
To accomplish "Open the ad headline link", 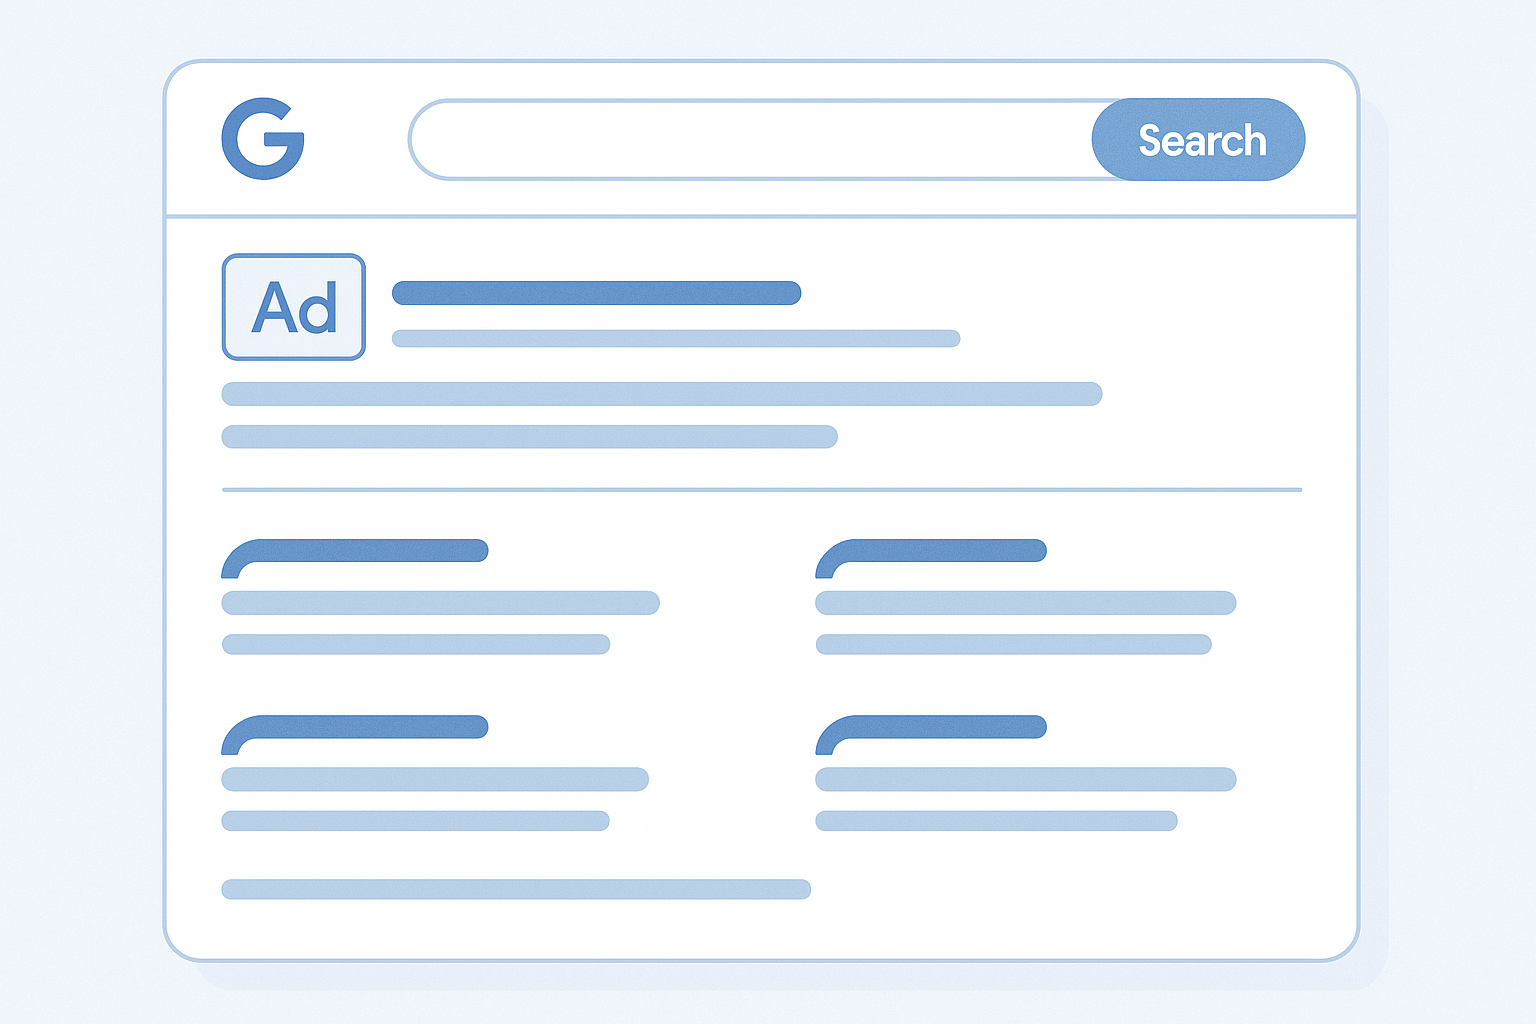I will 596,293.
